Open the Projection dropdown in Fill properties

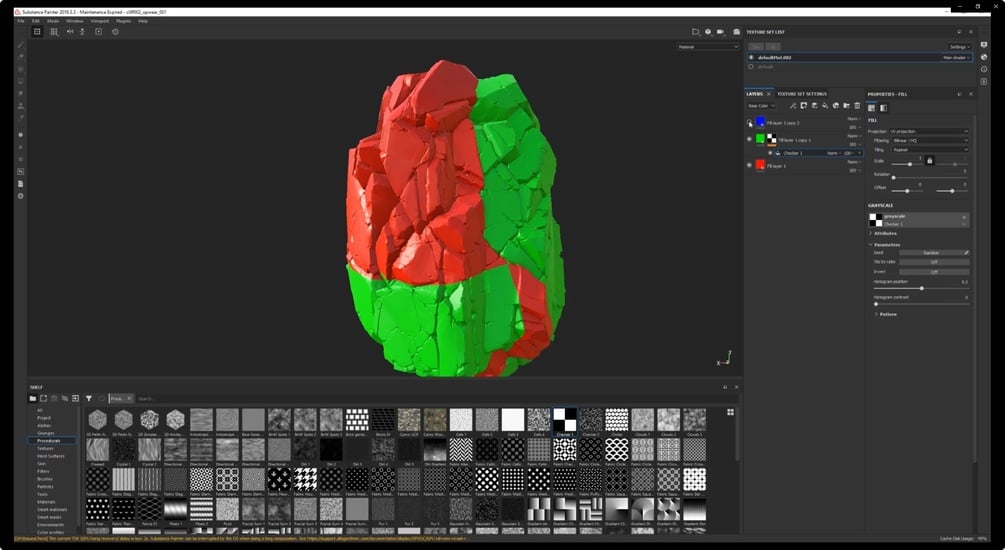pyautogui.click(x=929, y=131)
